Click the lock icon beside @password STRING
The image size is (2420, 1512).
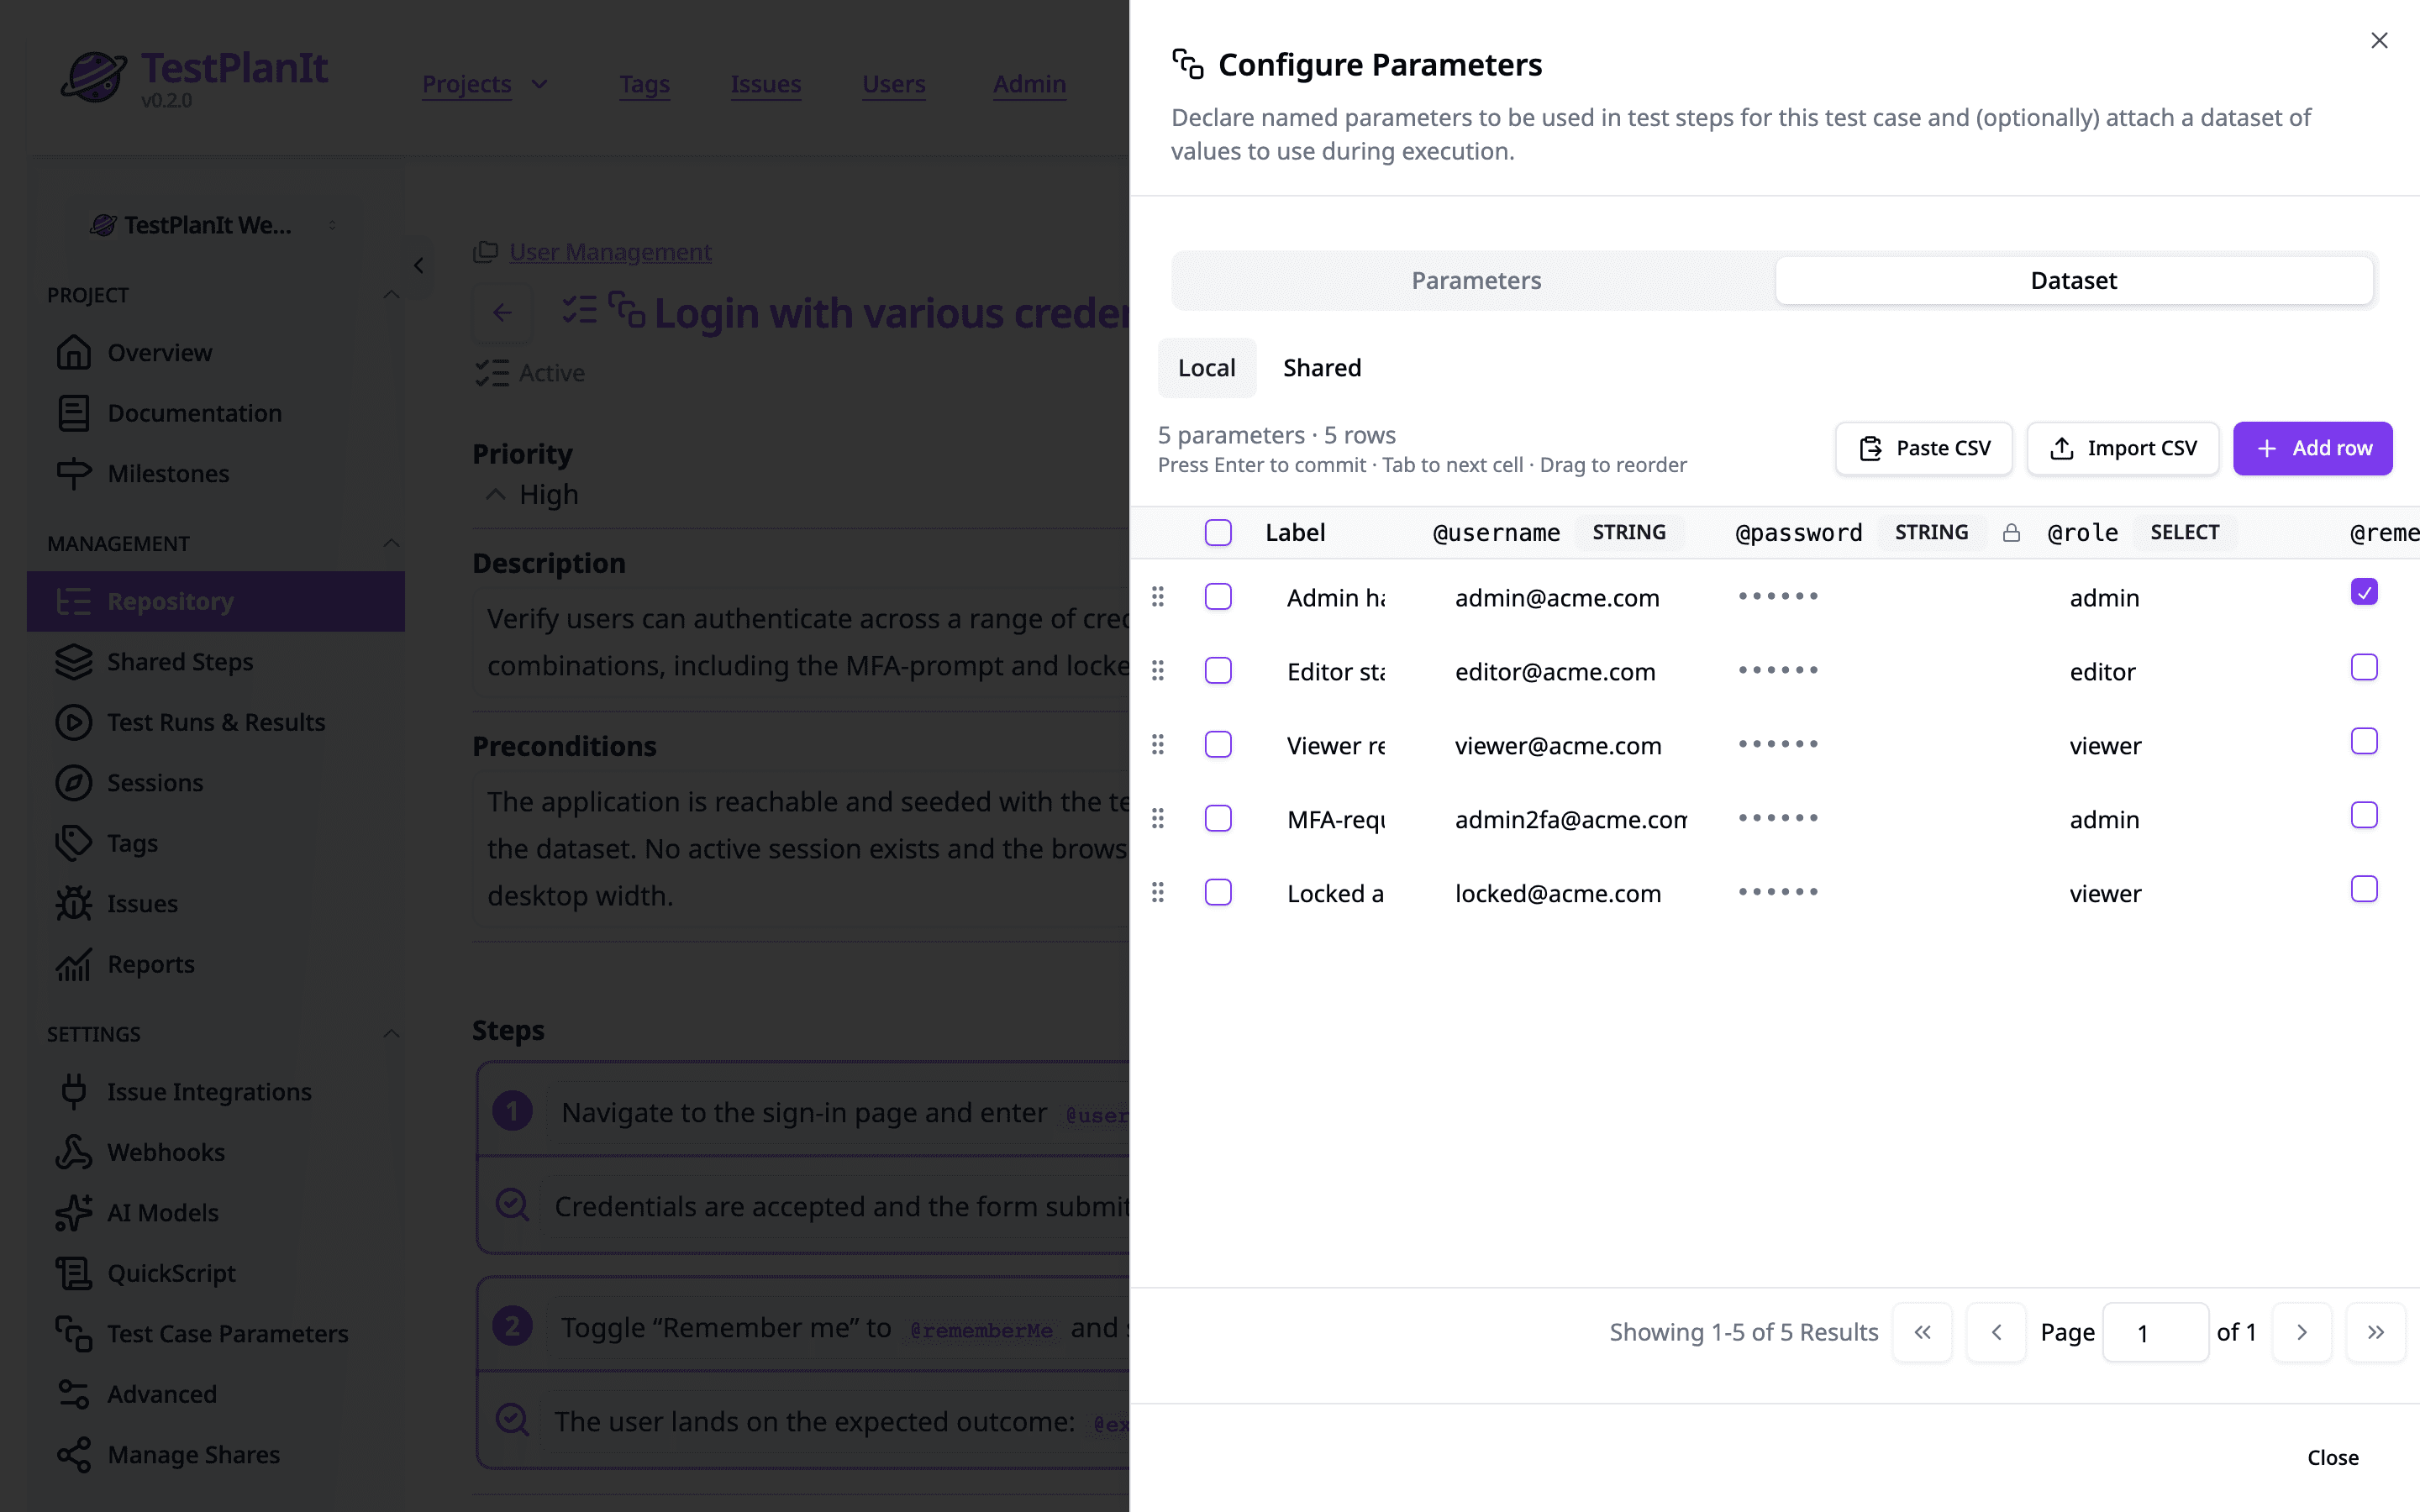(2011, 533)
